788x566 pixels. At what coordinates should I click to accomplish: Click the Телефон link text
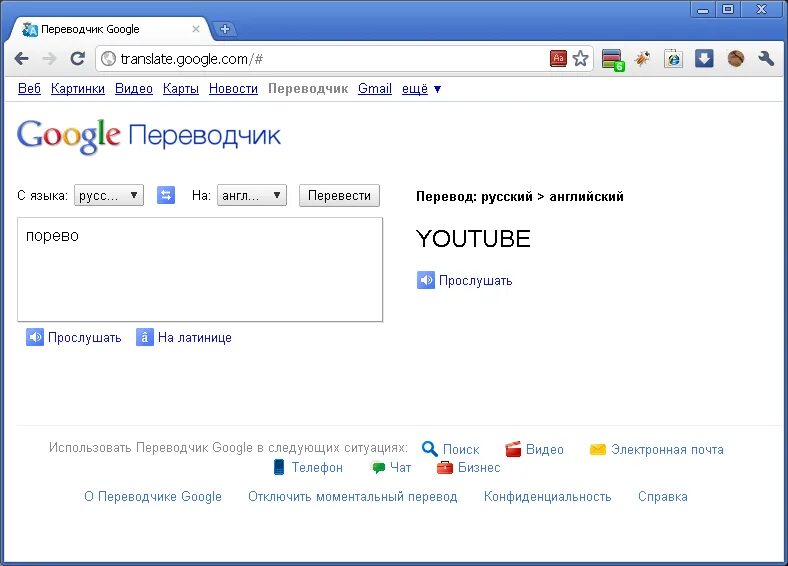point(317,467)
